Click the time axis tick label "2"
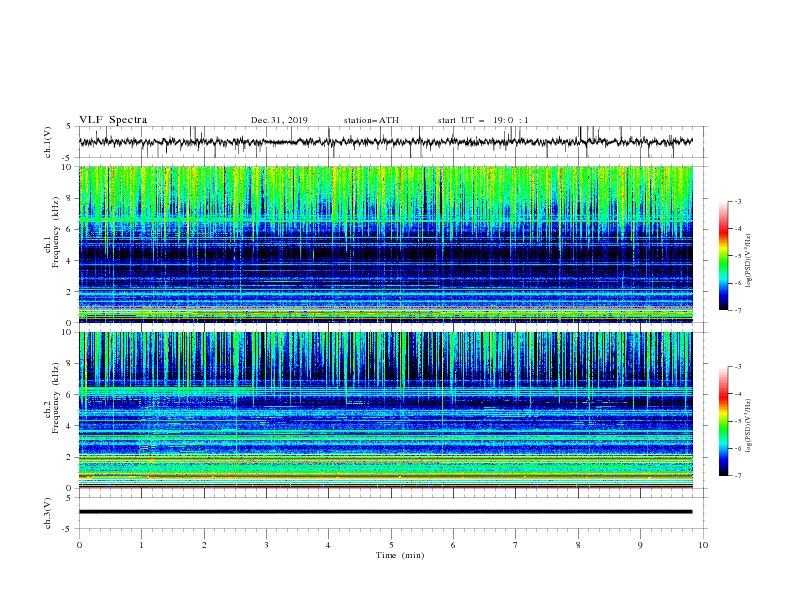The width and height of the screenshot is (792, 612). tap(204, 545)
